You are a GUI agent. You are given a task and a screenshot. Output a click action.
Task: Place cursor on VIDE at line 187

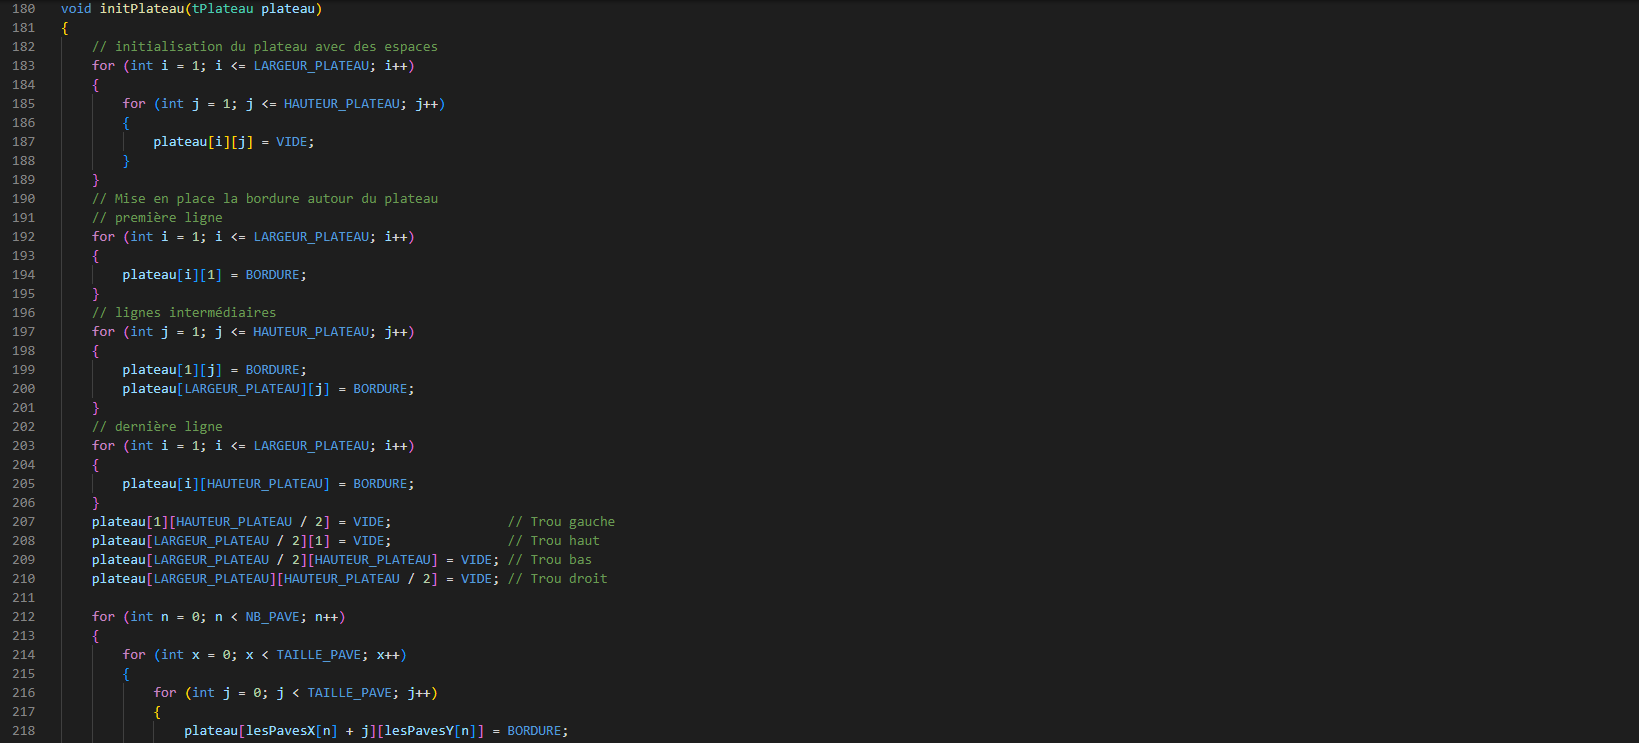[x=291, y=142]
